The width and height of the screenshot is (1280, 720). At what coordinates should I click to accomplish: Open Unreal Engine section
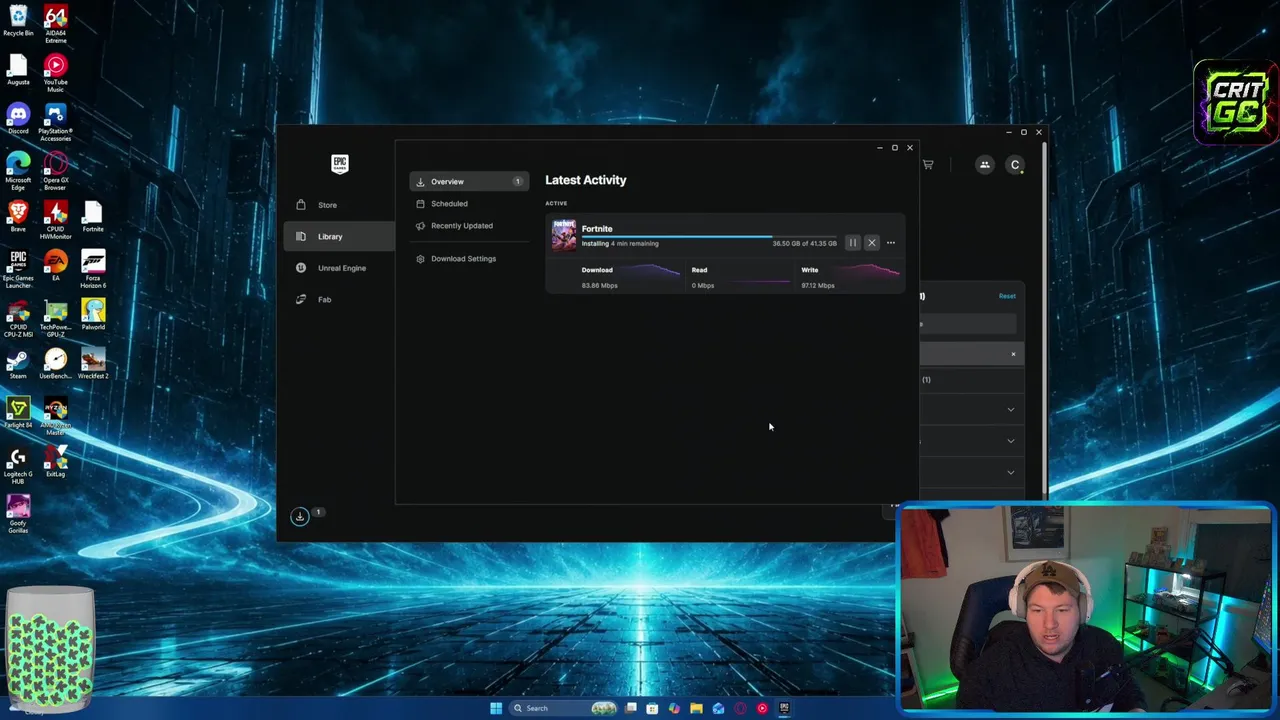pyautogui.click(x=339, y=268)
